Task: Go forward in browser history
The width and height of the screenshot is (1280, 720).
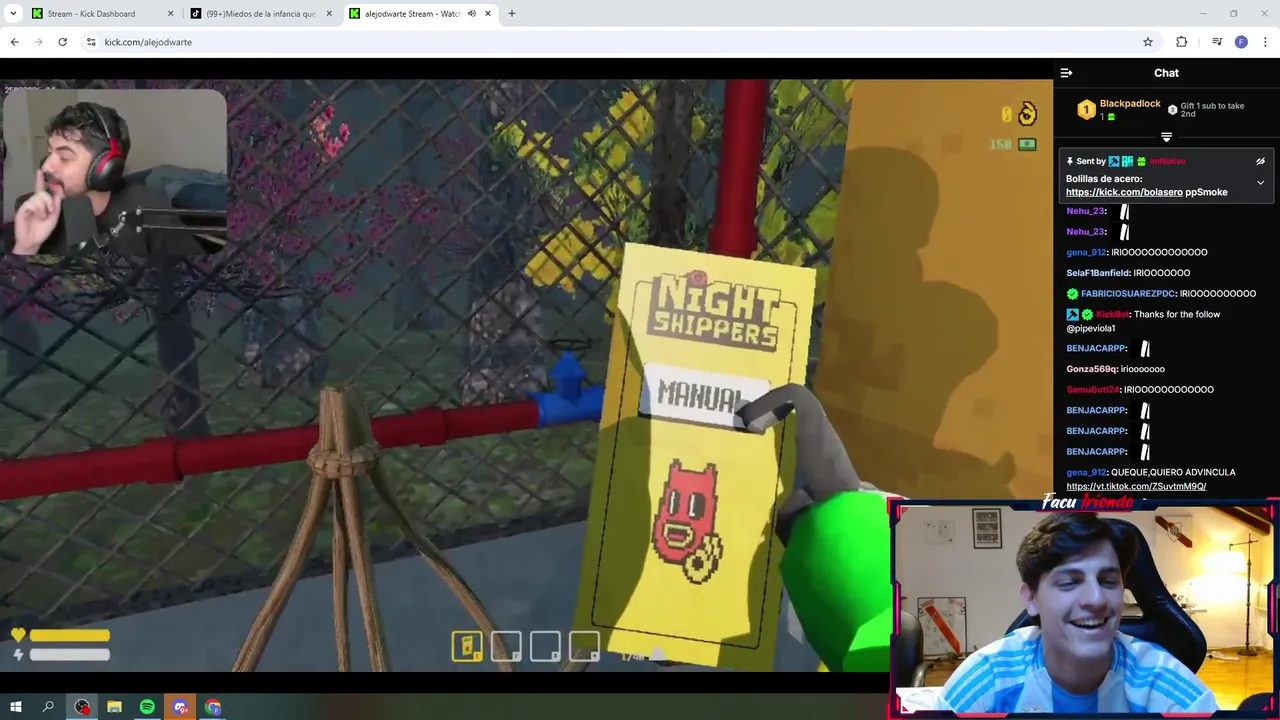Action: click(38, 42)
